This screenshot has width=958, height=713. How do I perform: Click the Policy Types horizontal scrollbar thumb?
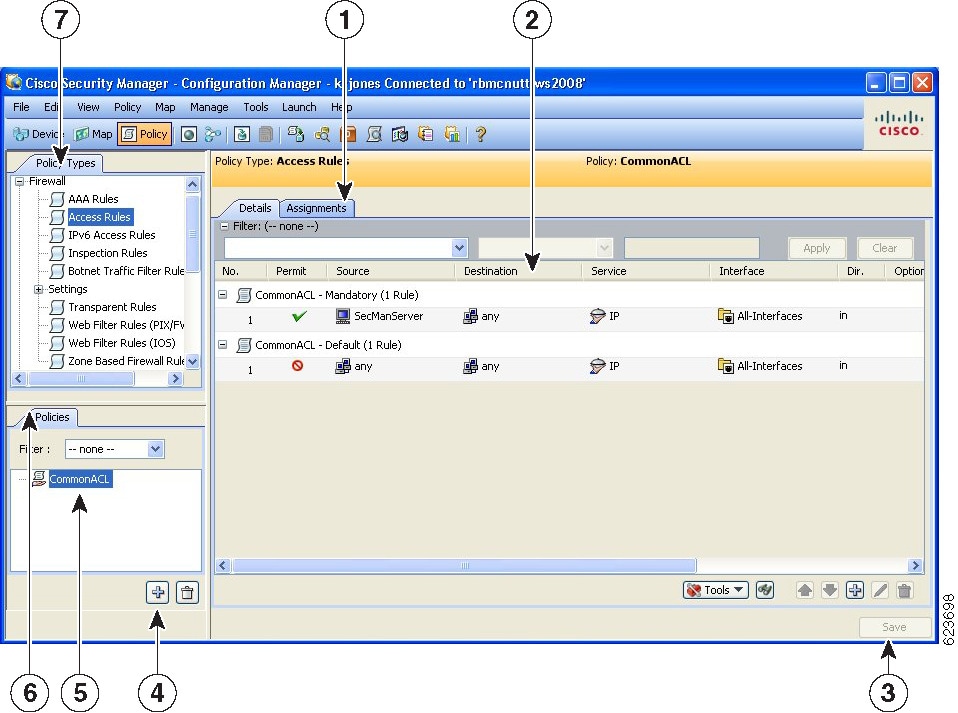coord(81,379)
